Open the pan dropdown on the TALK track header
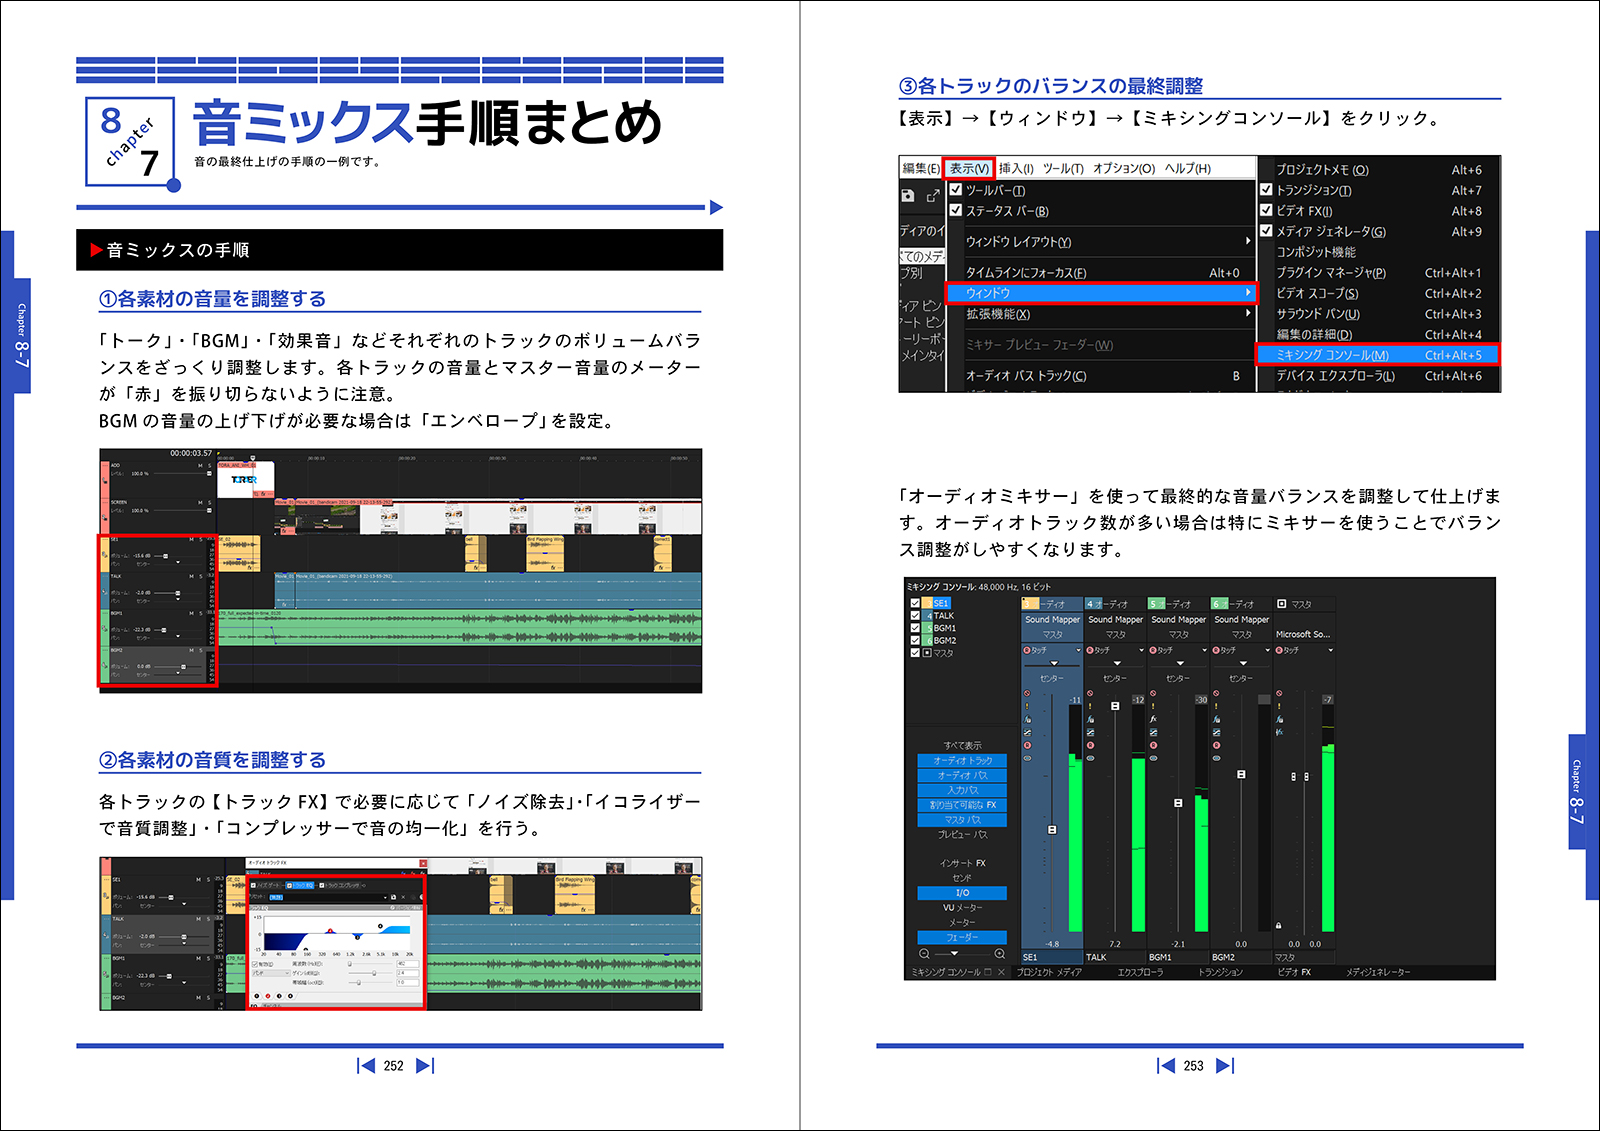Screen dimensions: 1600x1131 (178, 599)
